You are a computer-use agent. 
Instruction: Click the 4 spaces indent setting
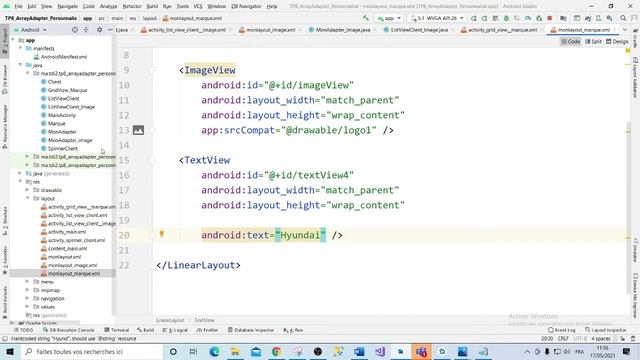point(601,338)
